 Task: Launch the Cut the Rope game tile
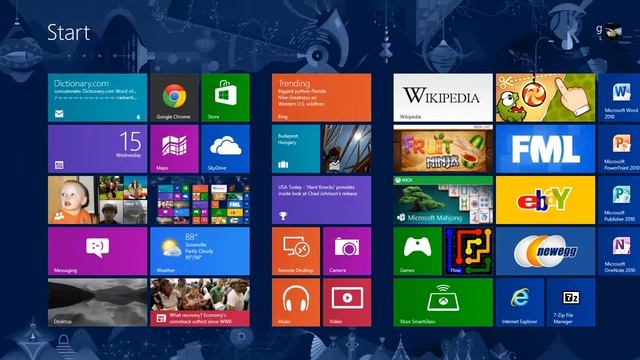[545, 98]
